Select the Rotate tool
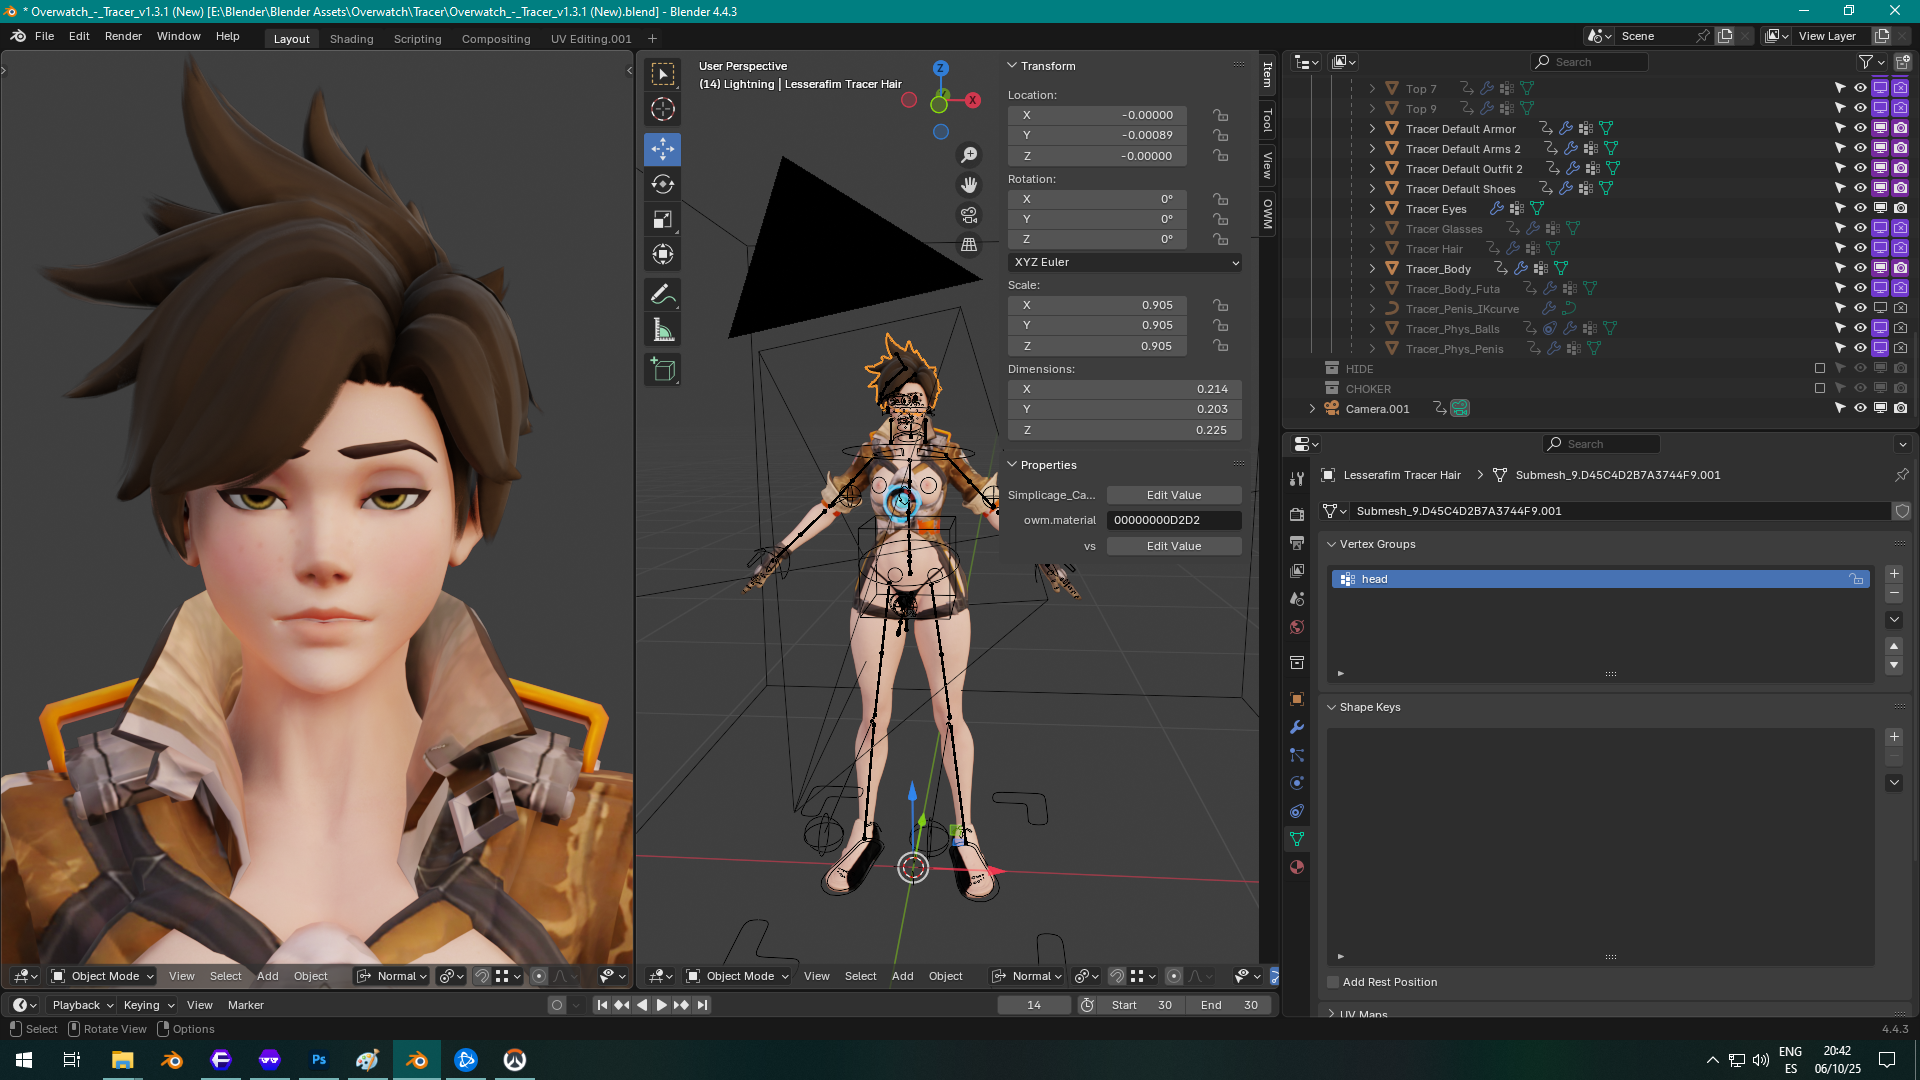1920x1080 pixels. pos(662,184)
